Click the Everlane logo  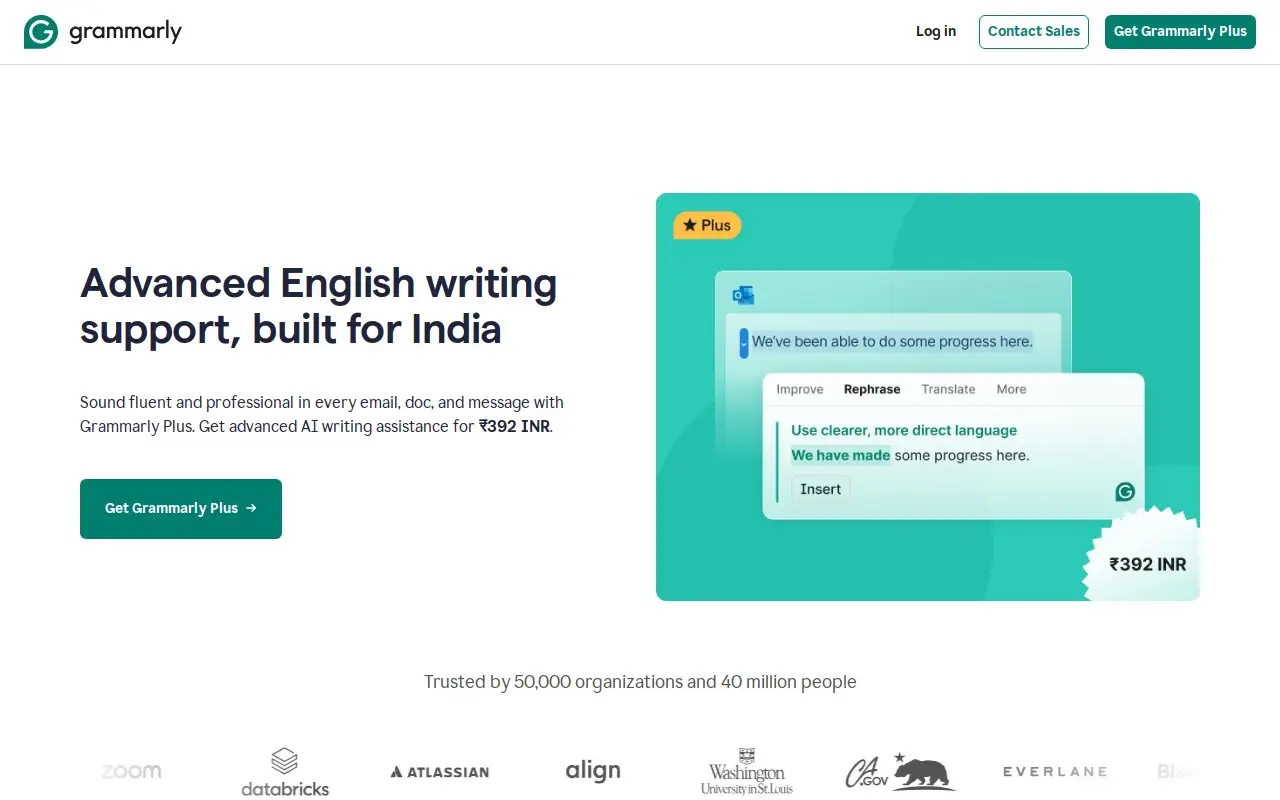(1055, 771)
